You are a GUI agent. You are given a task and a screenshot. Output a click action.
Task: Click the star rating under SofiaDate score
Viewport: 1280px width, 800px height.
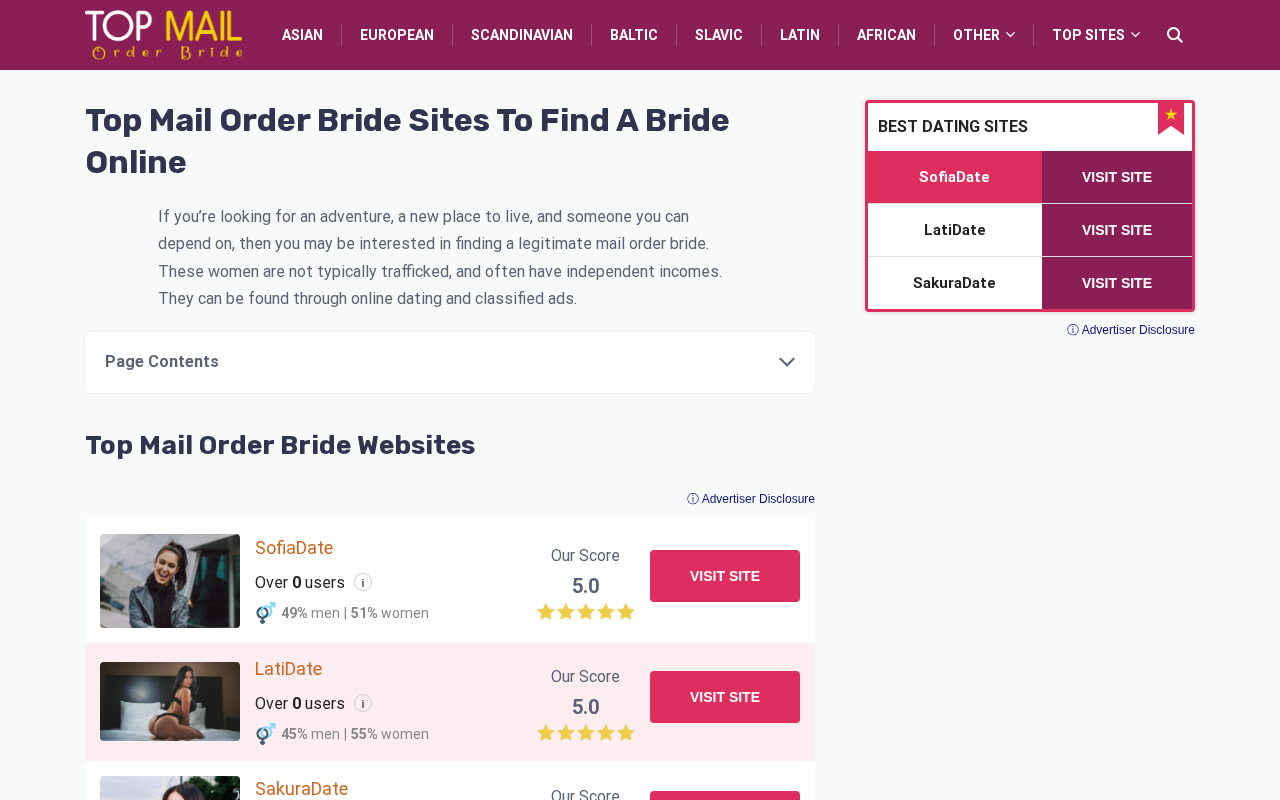(585, 612)
